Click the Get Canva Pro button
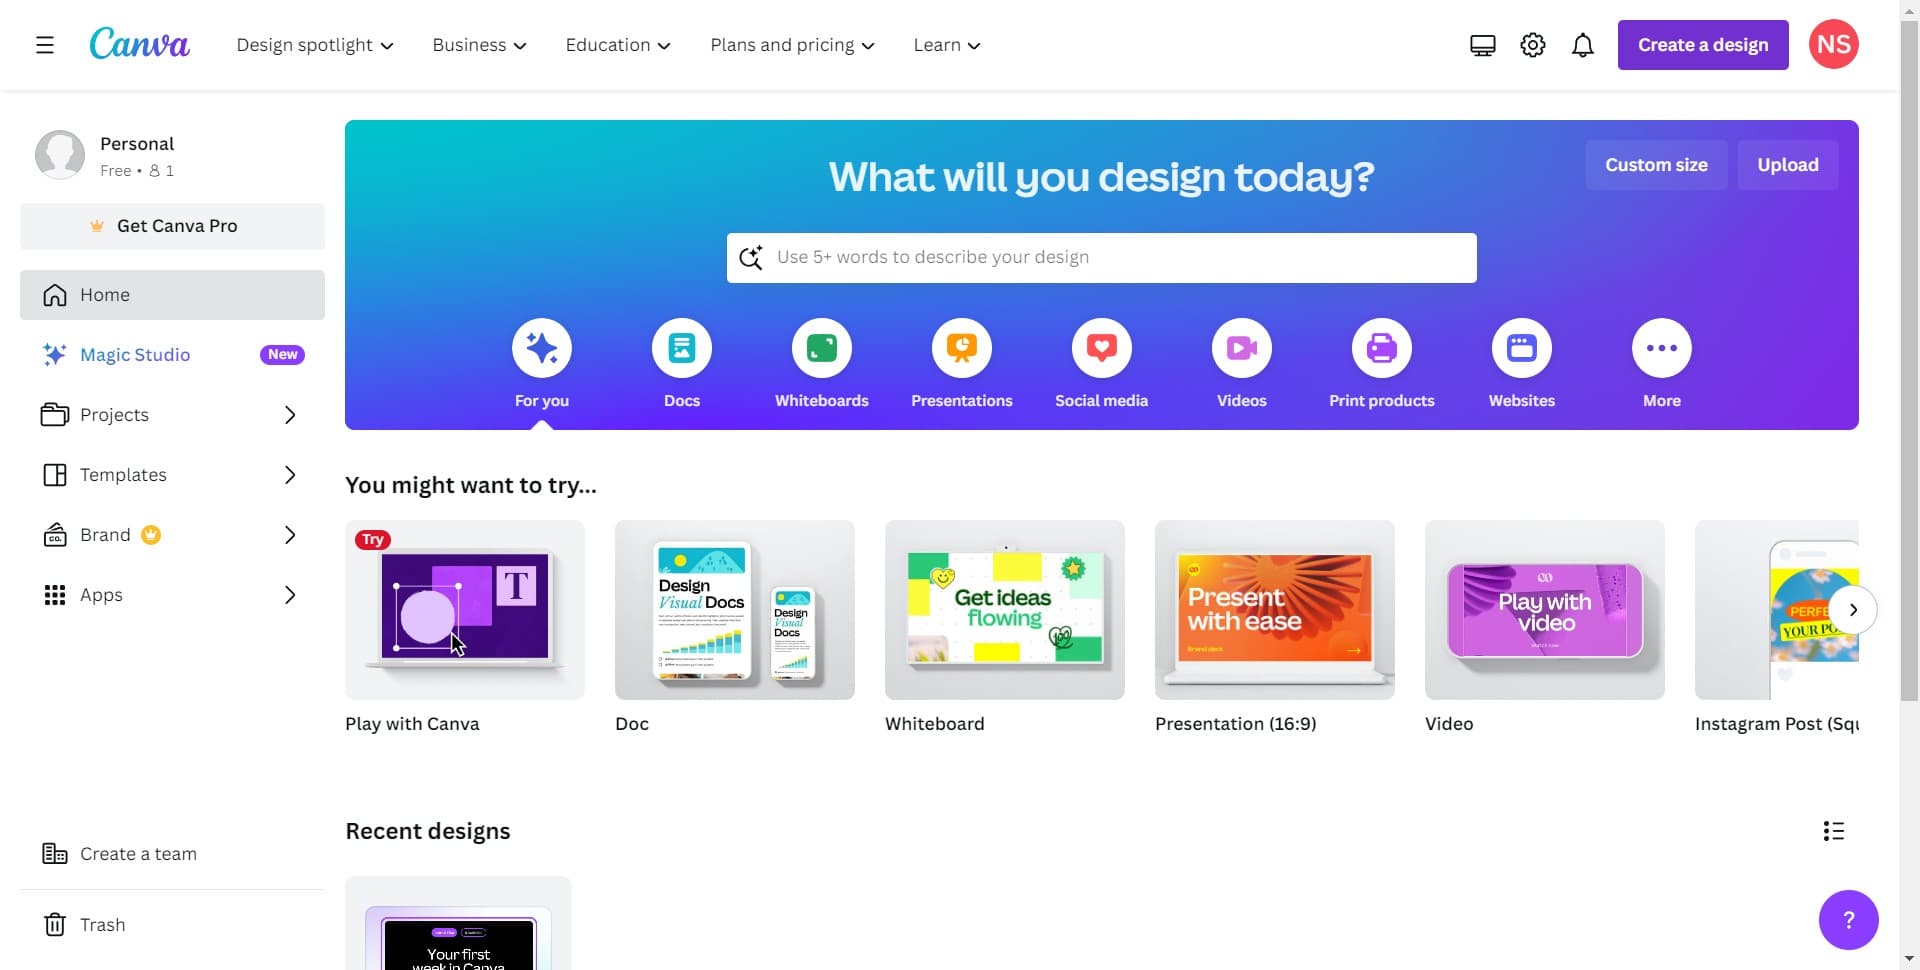Image resolution: width=1920 pixels, height=970 pixels. click(x=171, y=226)
